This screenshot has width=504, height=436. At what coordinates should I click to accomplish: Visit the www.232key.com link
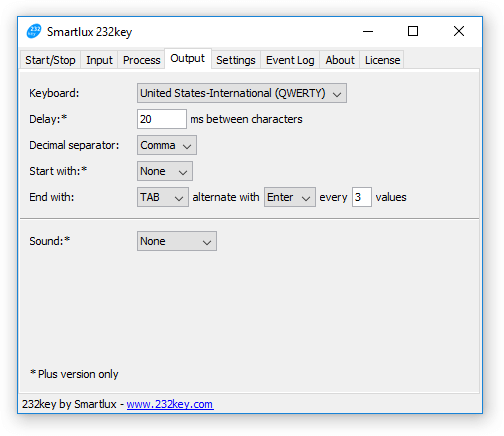click(x=170, y=404)
